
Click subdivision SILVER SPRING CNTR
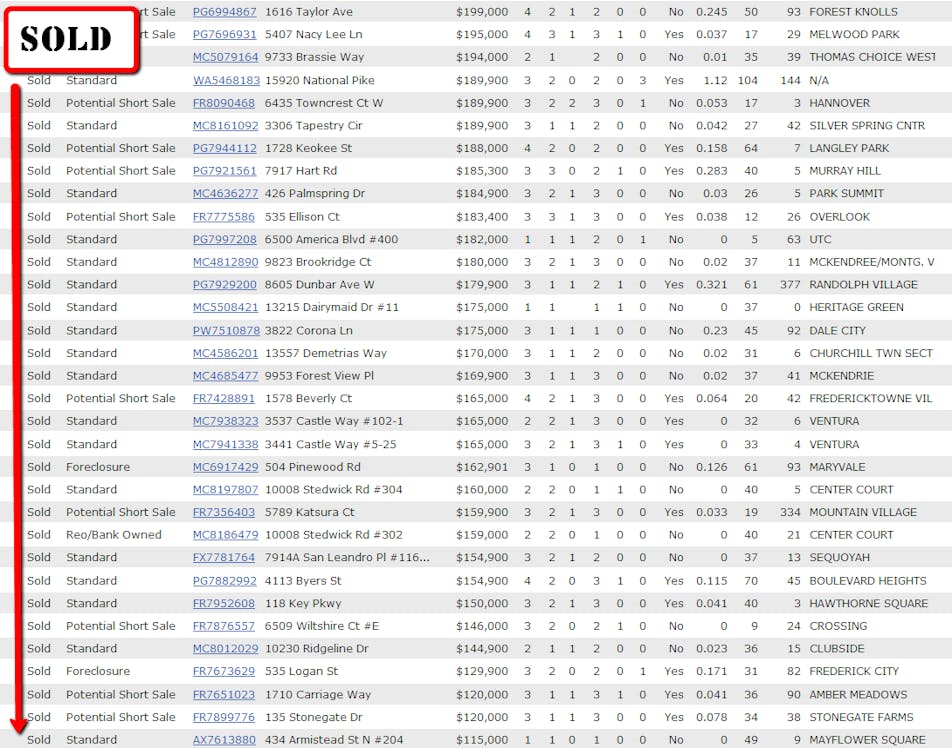pyautogui.click(x=867, y=126)
